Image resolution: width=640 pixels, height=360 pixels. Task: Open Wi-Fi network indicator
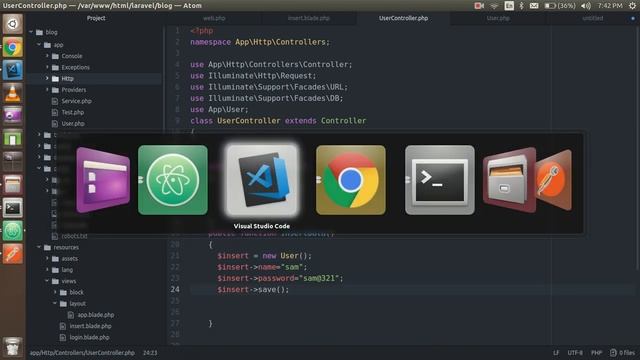[494, 6]
